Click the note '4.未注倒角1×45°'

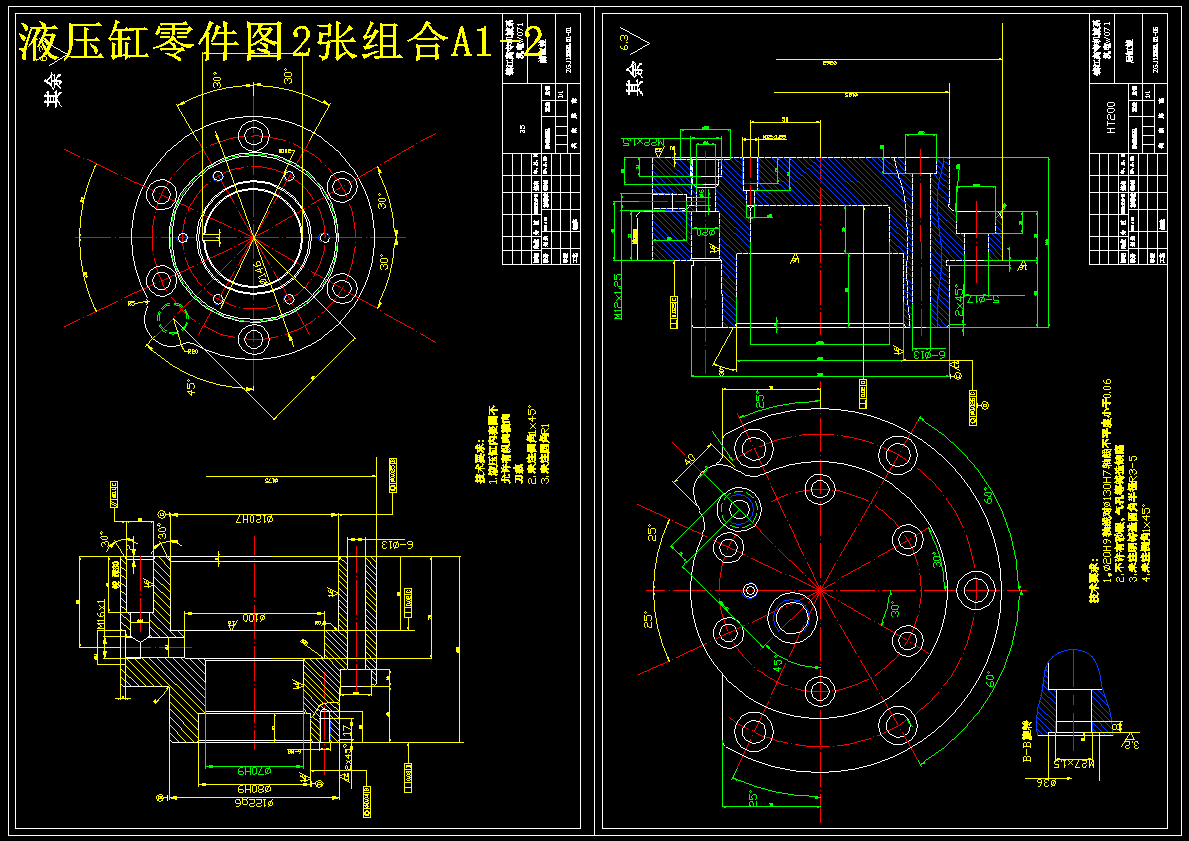1146,544
